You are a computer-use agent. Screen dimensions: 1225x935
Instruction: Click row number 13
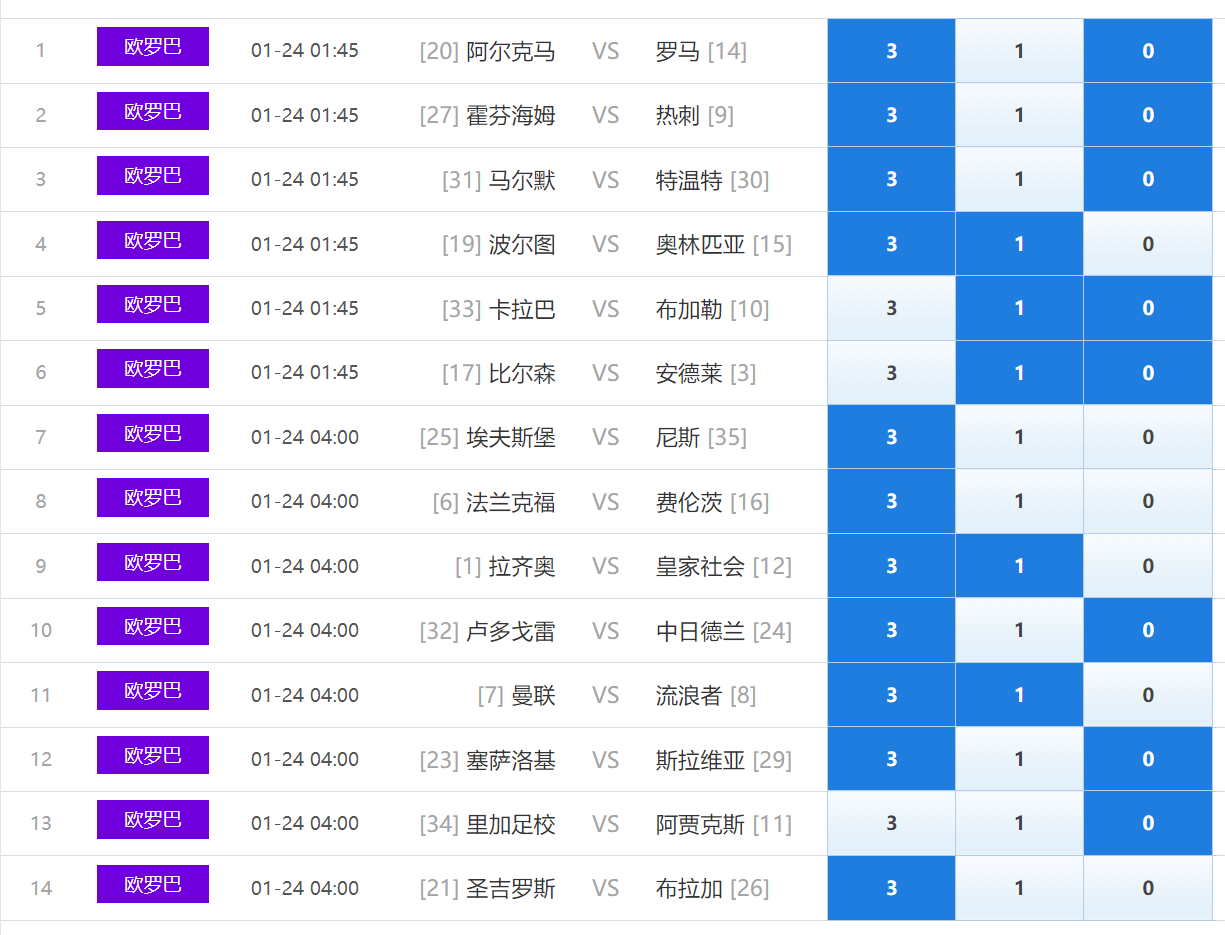[41, 823]
